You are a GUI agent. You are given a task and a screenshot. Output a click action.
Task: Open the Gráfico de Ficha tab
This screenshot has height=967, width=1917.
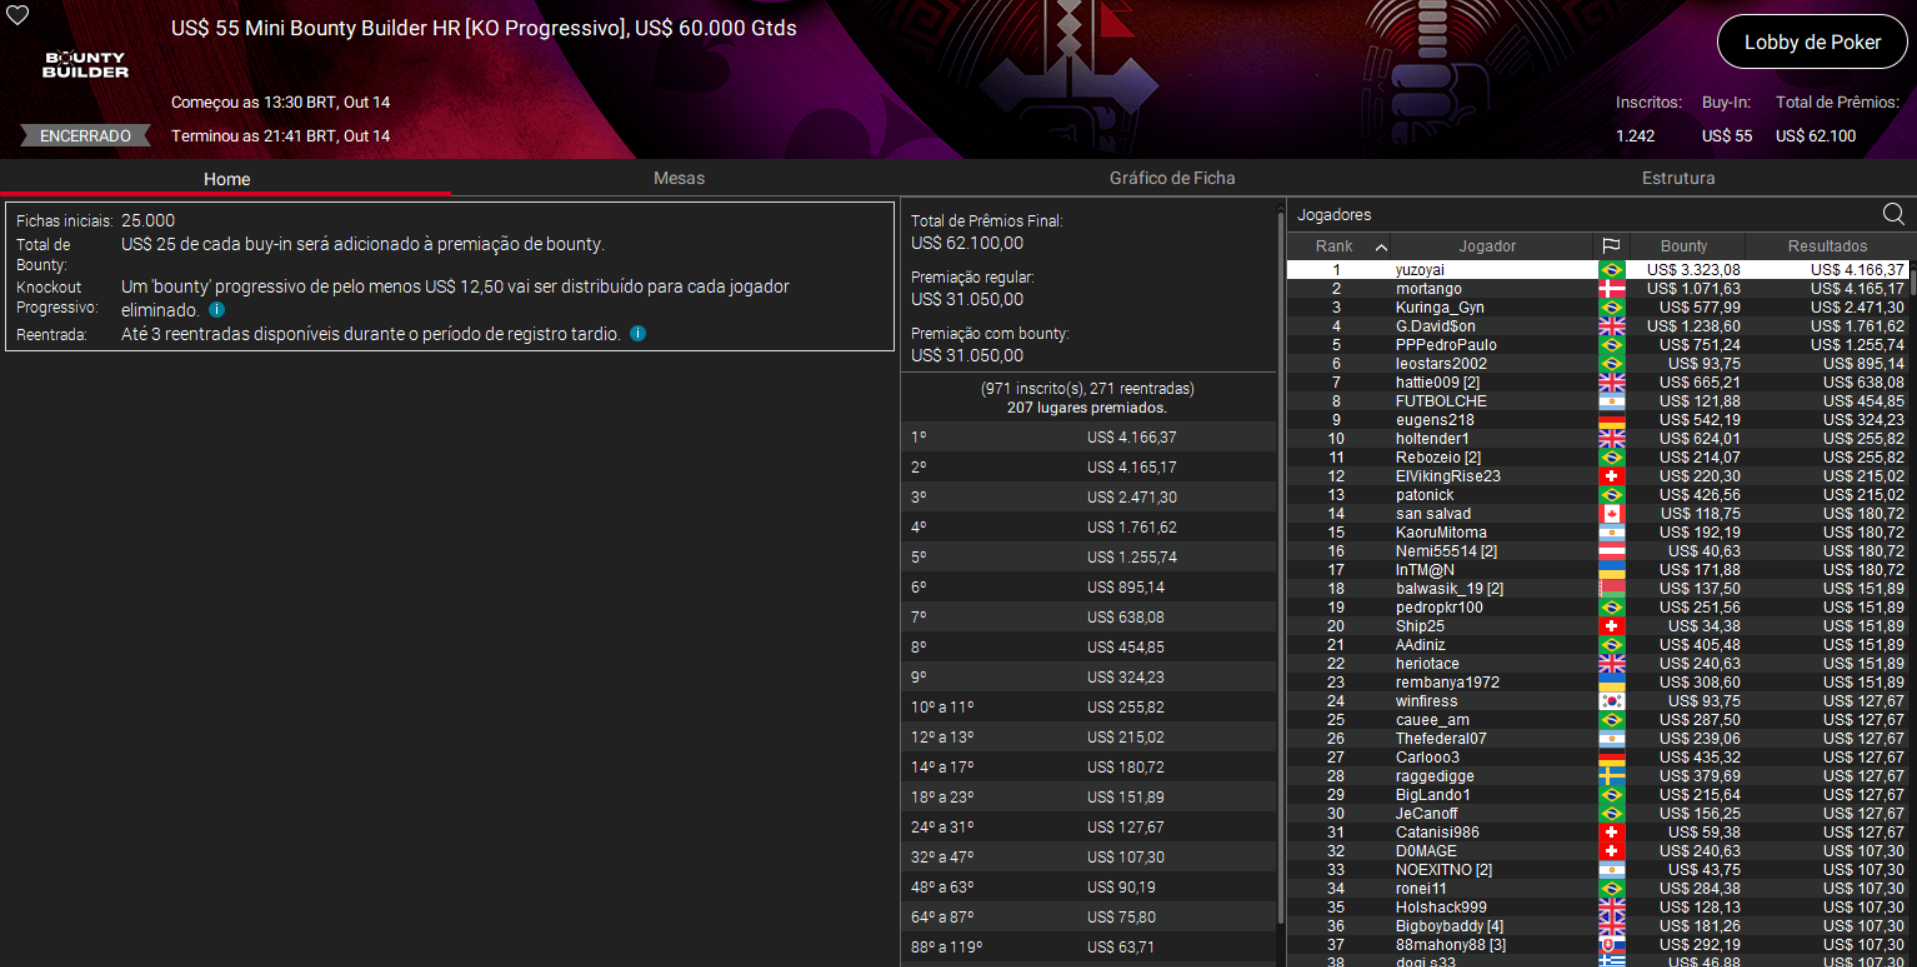click(1172, 178)
